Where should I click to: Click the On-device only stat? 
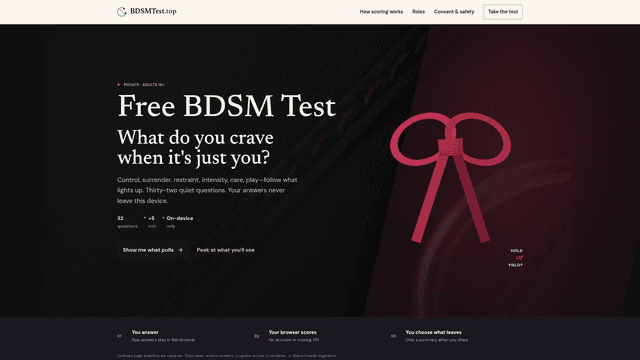click(180, 222)
